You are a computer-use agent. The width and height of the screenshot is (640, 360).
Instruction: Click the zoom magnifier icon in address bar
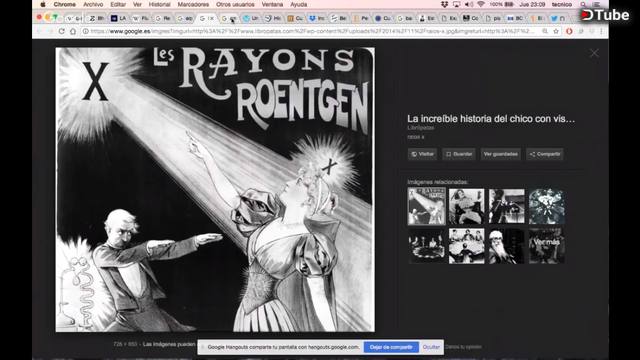click(x=545, y=31)
